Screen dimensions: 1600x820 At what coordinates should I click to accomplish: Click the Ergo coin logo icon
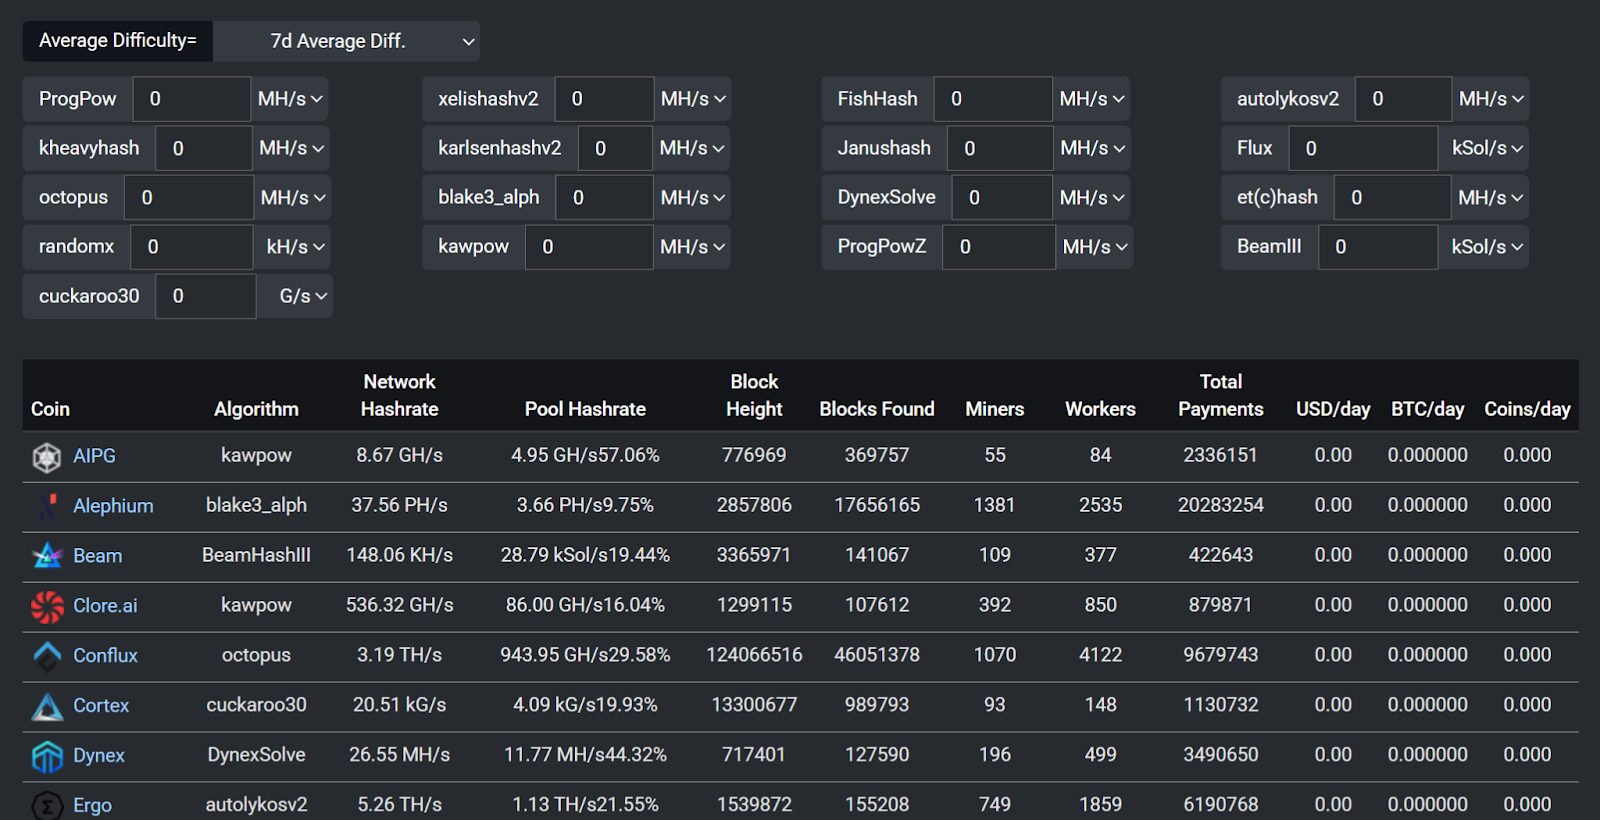[47, 805]
